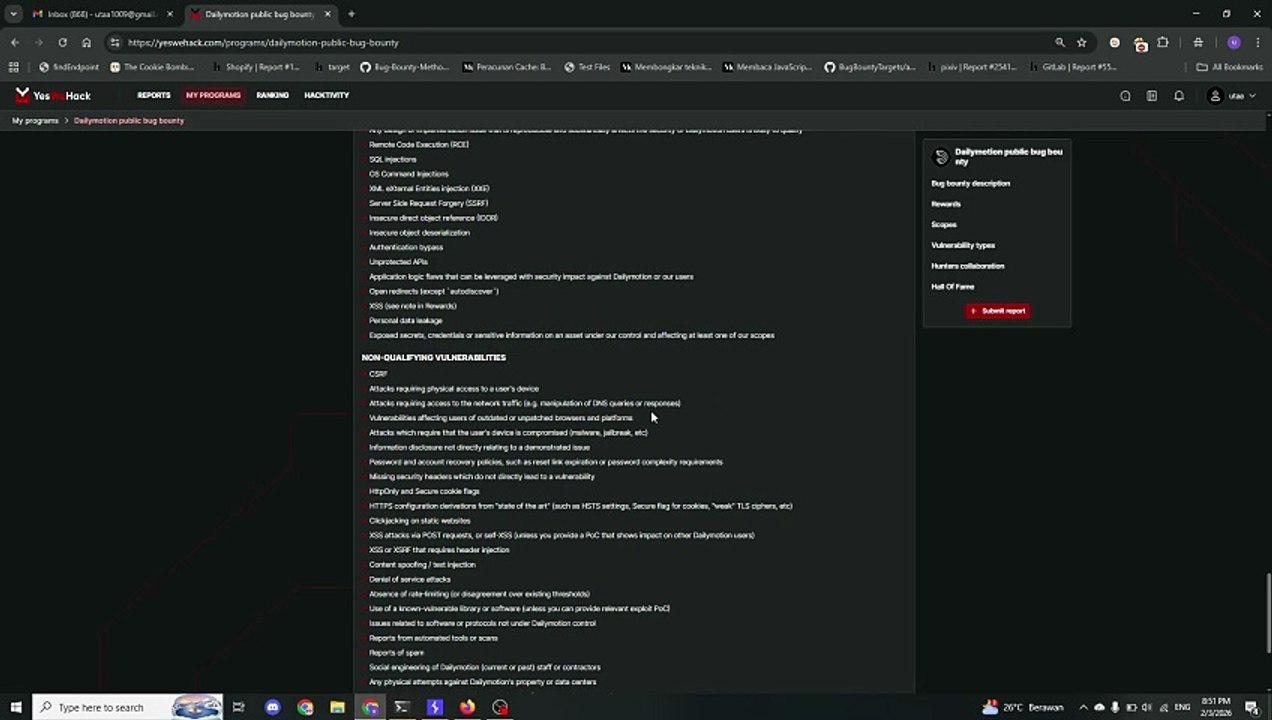Click the Windows taskbar search box
The height and width of the screenshot is (720, 1272).
click(x=128, y=707)
